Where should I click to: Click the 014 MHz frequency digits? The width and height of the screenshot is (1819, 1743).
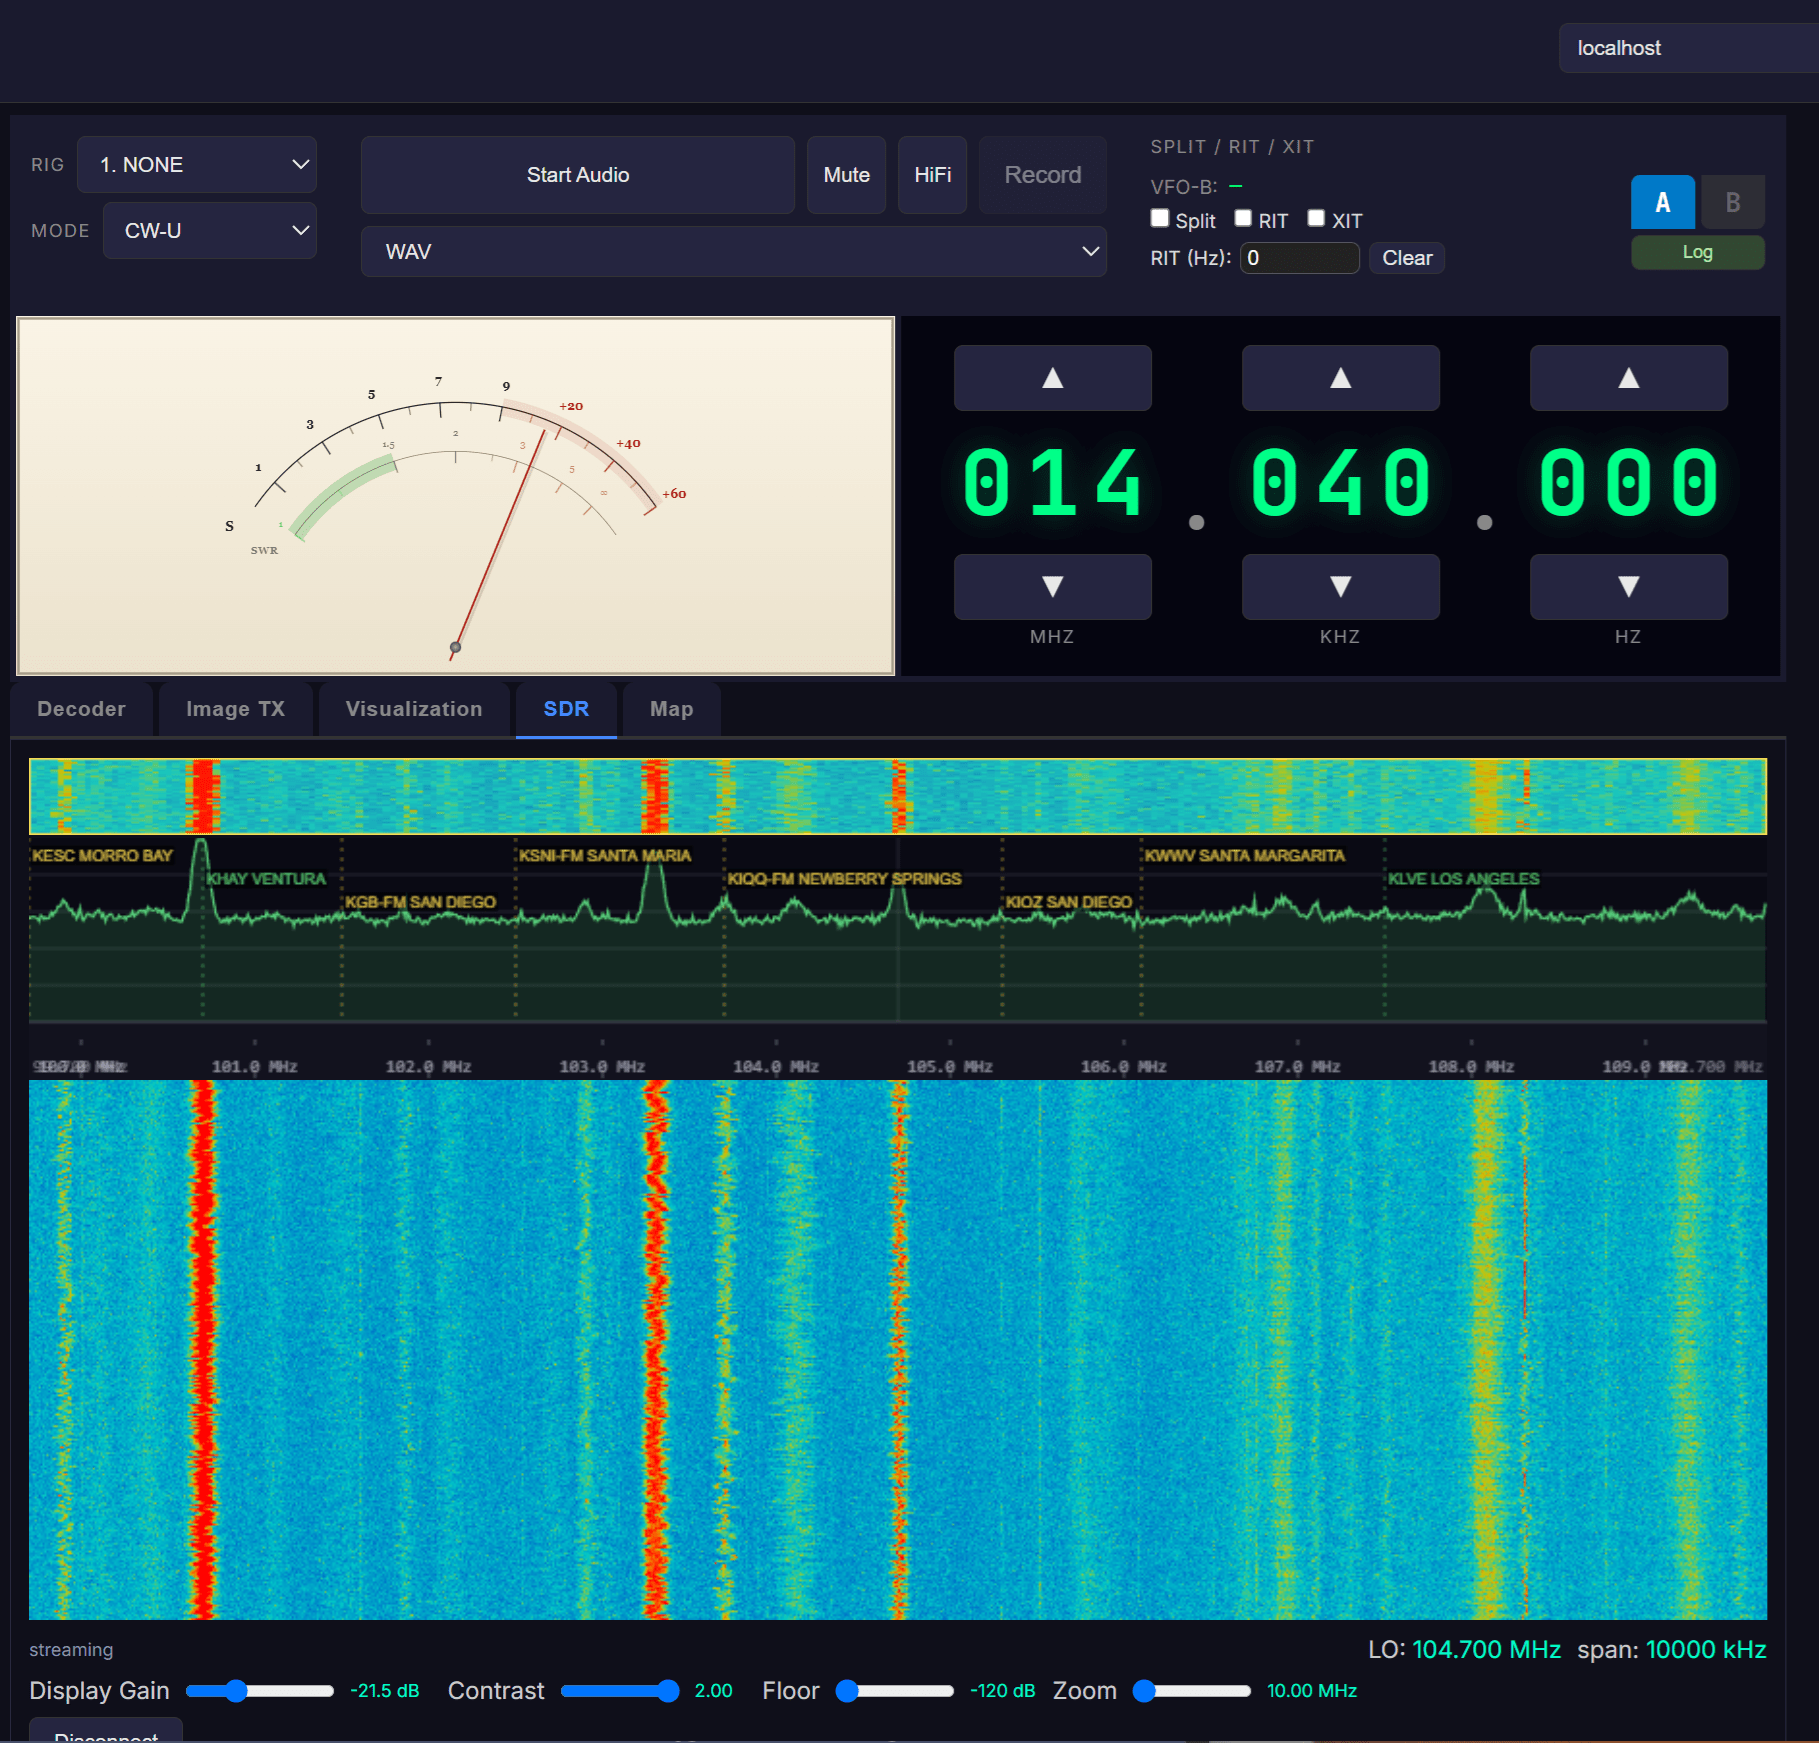point(1052,484)
